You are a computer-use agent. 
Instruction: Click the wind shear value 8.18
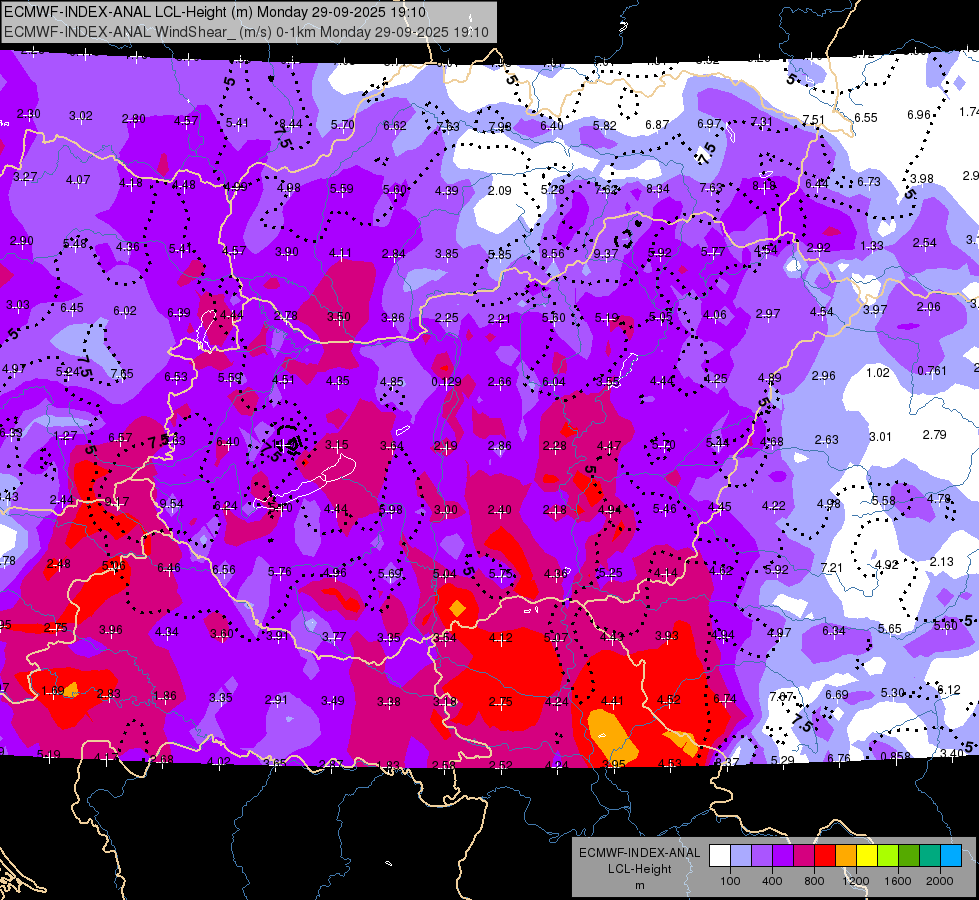pos(764,185)
